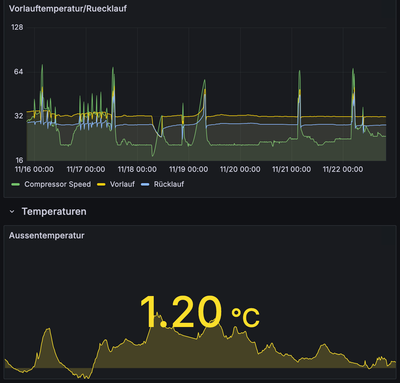Click the 11/17 00:00 axis label

pyautogui.click(x=86, y=169)
